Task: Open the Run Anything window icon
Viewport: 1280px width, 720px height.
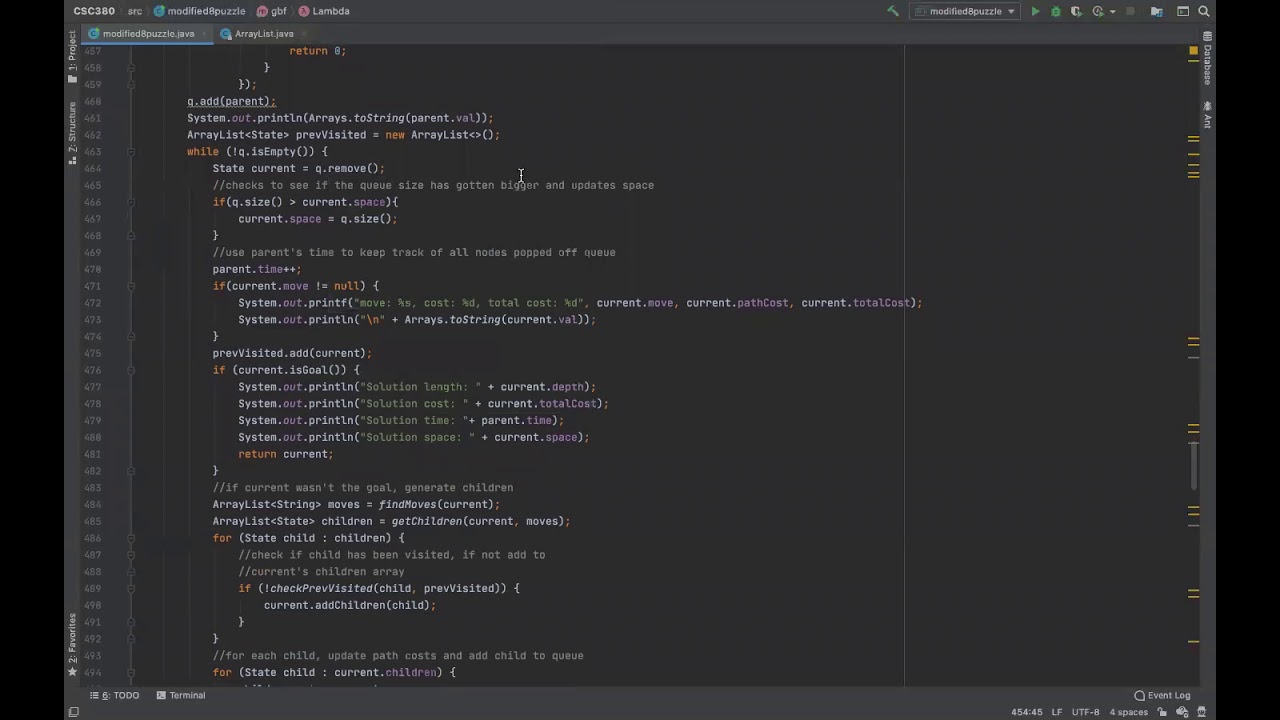Action: tap(1183, 11)
